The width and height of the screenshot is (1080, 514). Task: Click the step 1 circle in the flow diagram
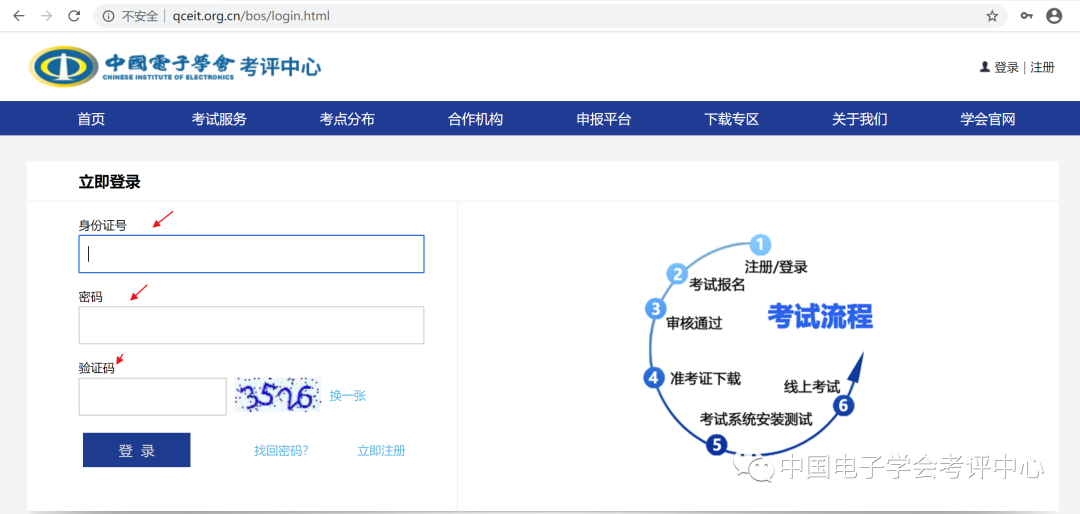[x=760, y=244]
